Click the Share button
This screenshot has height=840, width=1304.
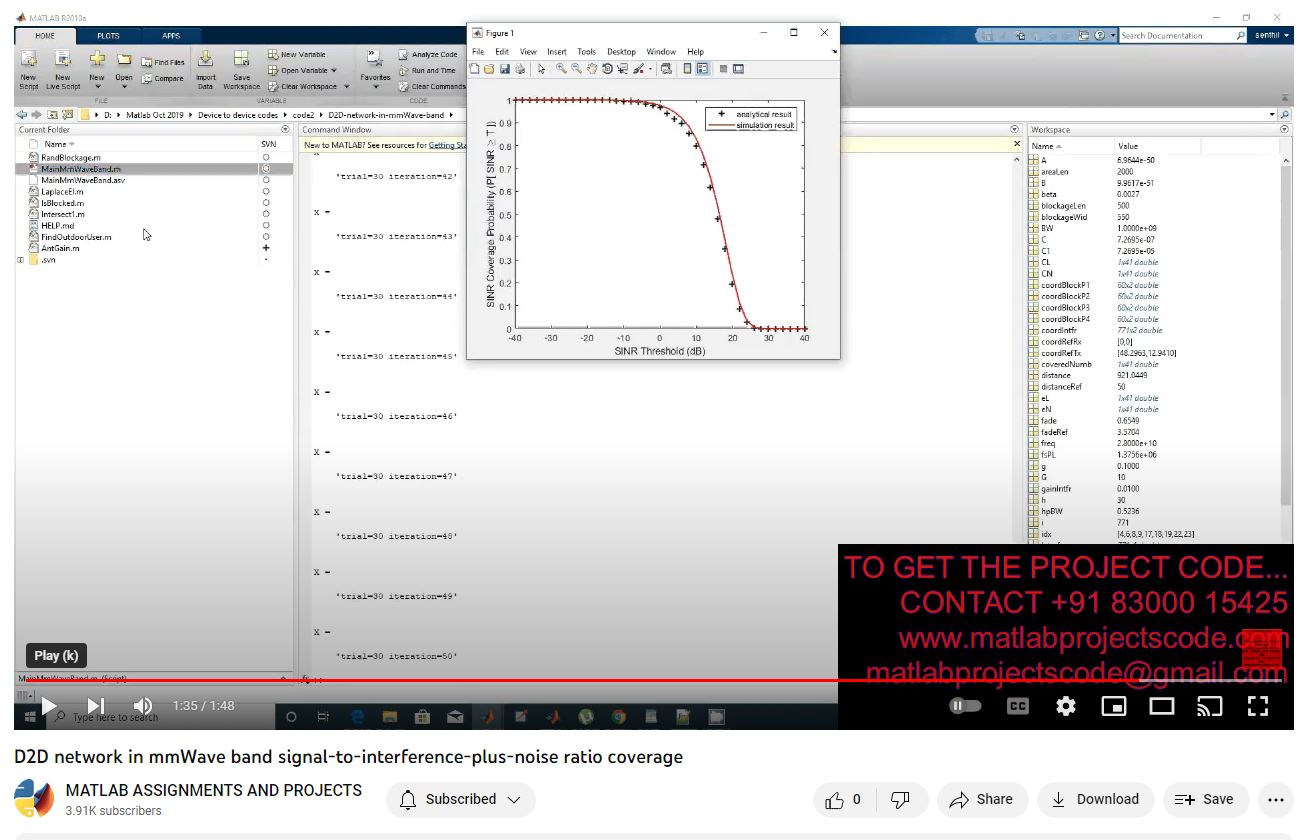coord(981,799)
